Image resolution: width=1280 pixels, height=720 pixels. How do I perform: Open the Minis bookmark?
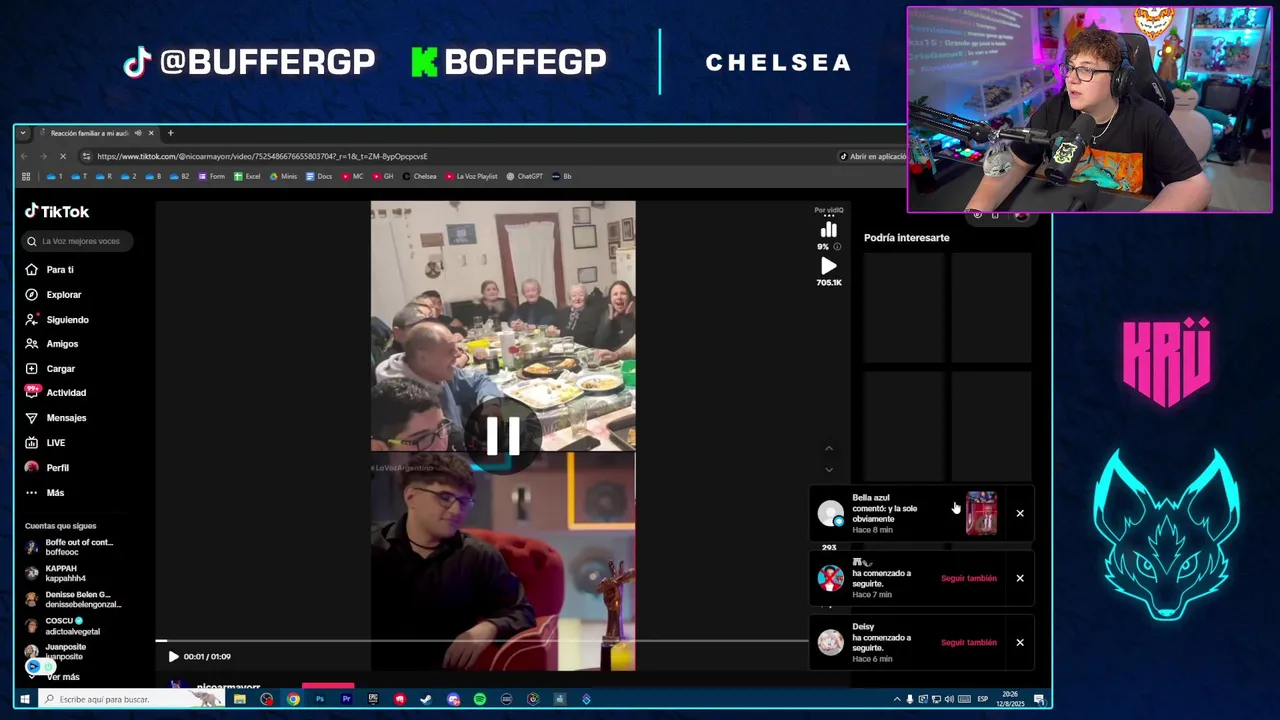tap(283, 177)
